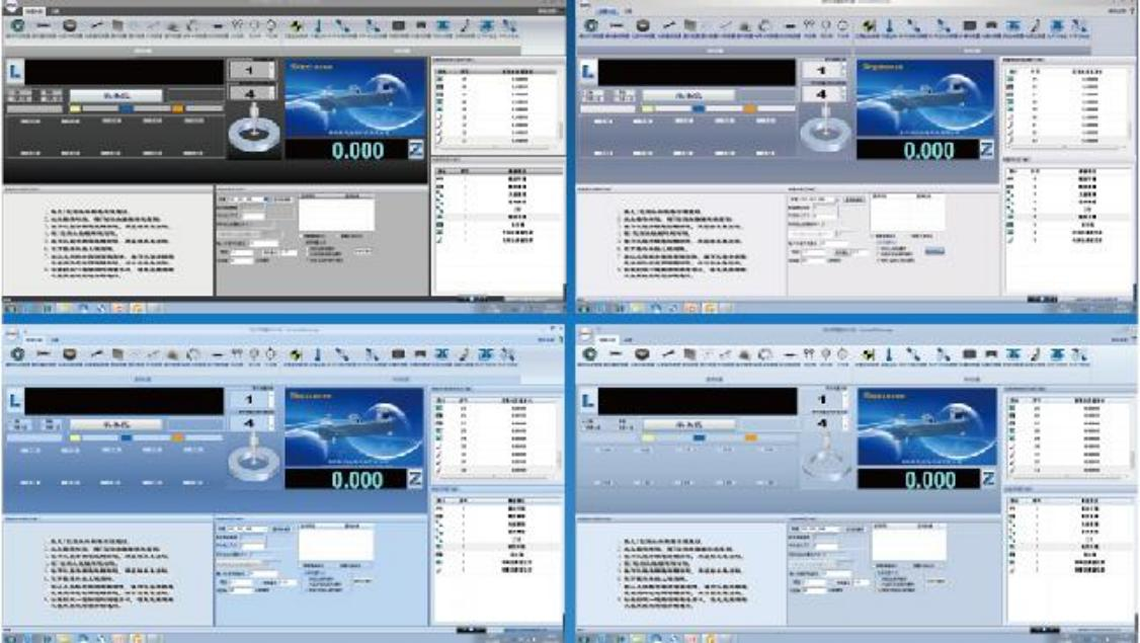Screen dimensions: 1140x643
Task: Expand the combo box at the head of the dark-themed window's gray settings panel
Action: point(244,199)
